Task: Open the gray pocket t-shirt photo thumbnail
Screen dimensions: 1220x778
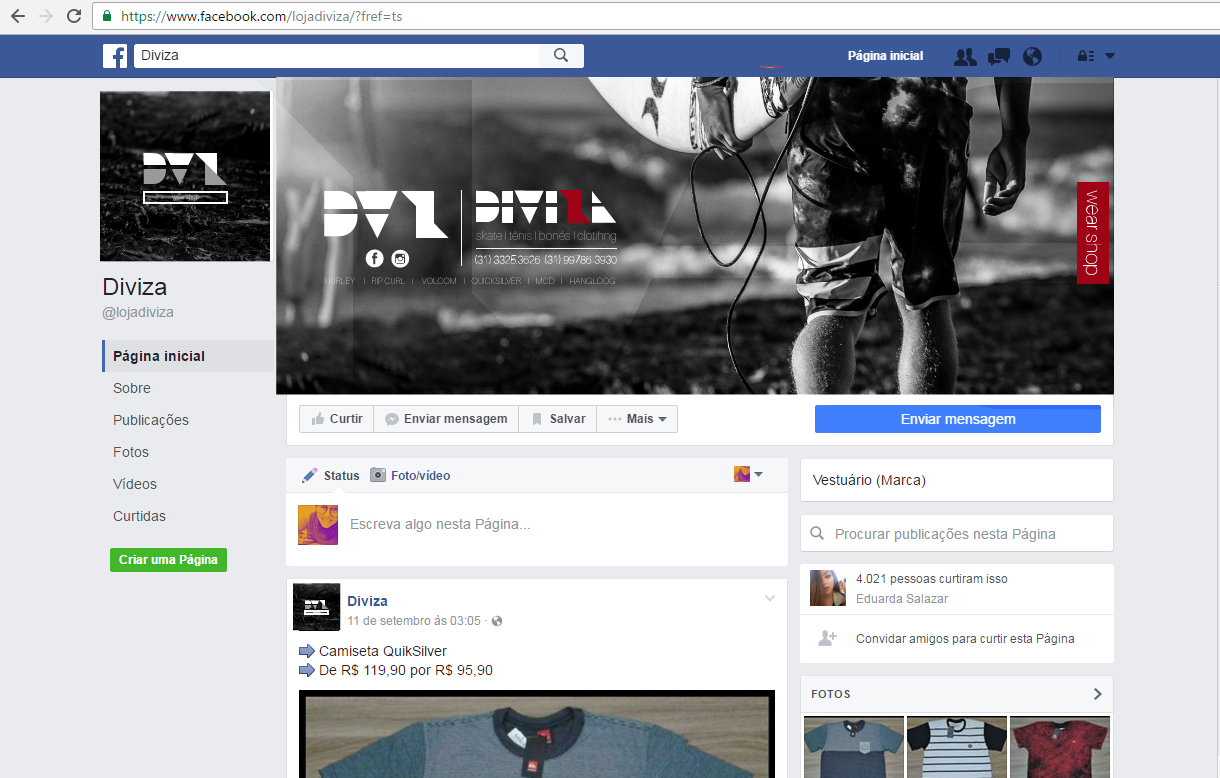Action: tap(854, 747)
